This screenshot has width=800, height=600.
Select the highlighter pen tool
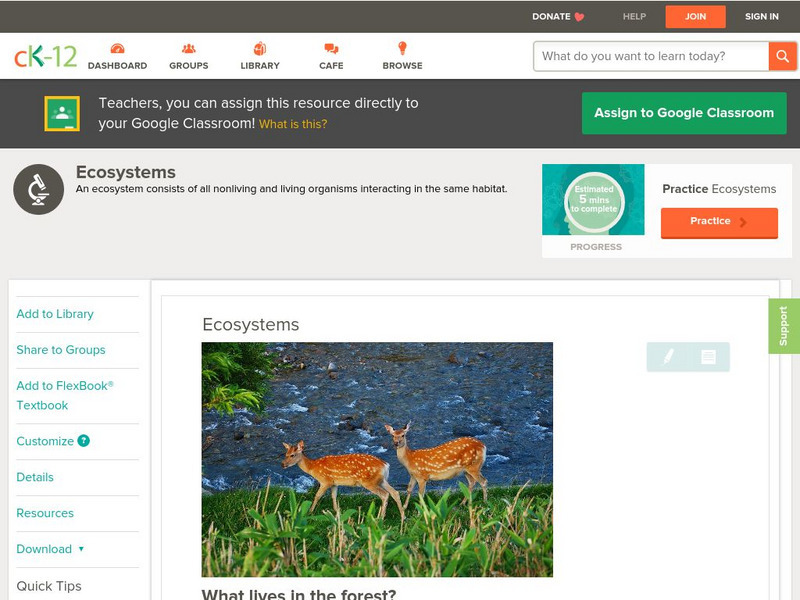click(x=668, y=357)
